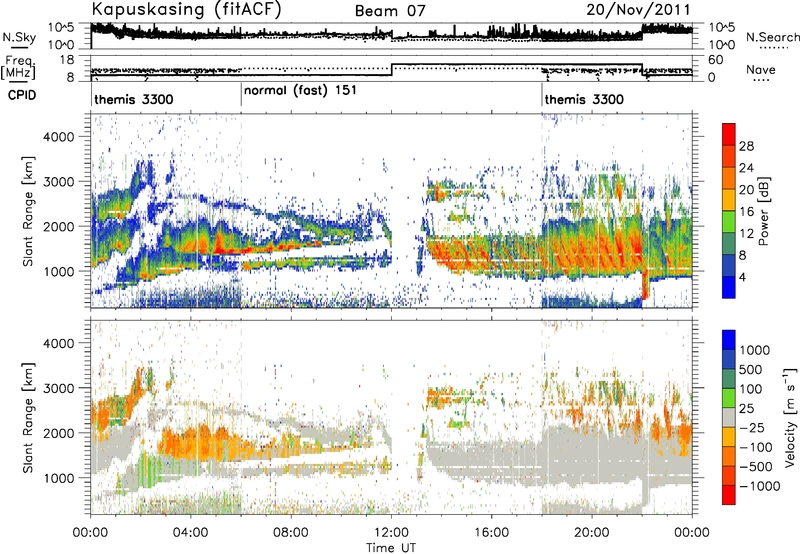Click the 18 MHz frequency tick label
Screen dimensions: 800x554
pos(66,60)
